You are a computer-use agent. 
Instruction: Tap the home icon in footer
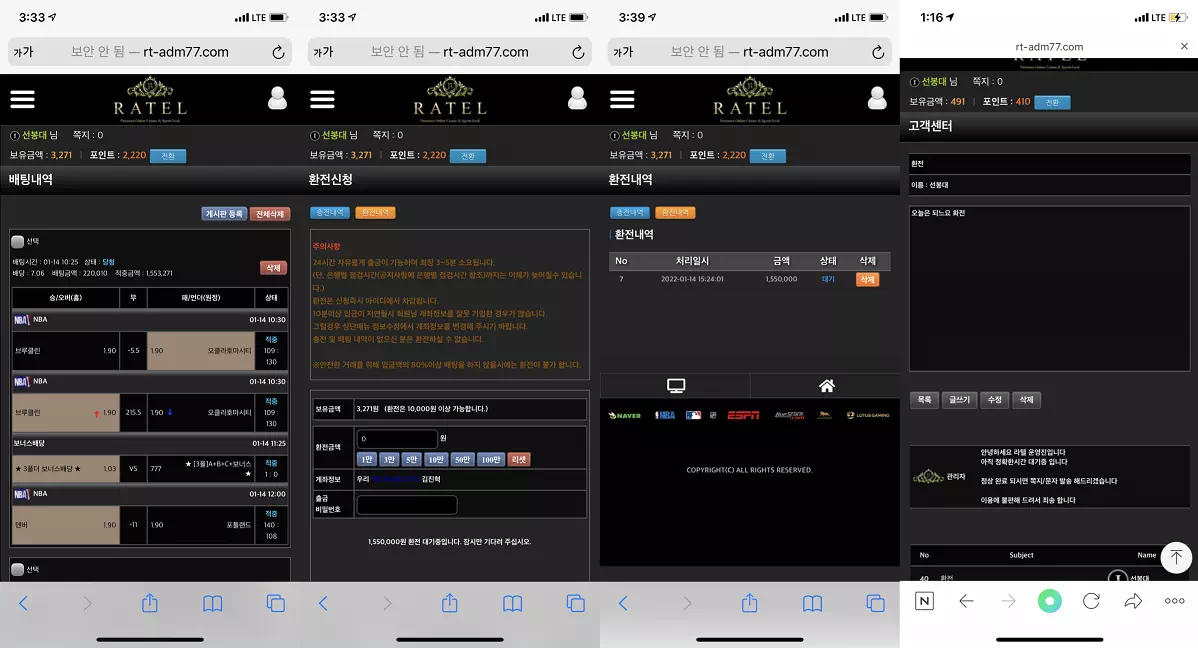point(827,386)
